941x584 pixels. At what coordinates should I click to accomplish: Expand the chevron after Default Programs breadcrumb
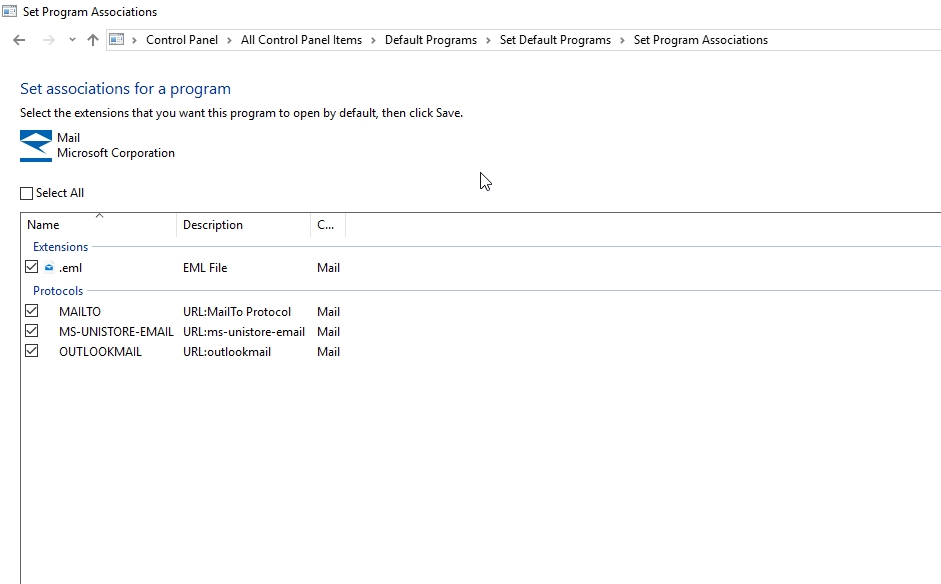(489, 40)
